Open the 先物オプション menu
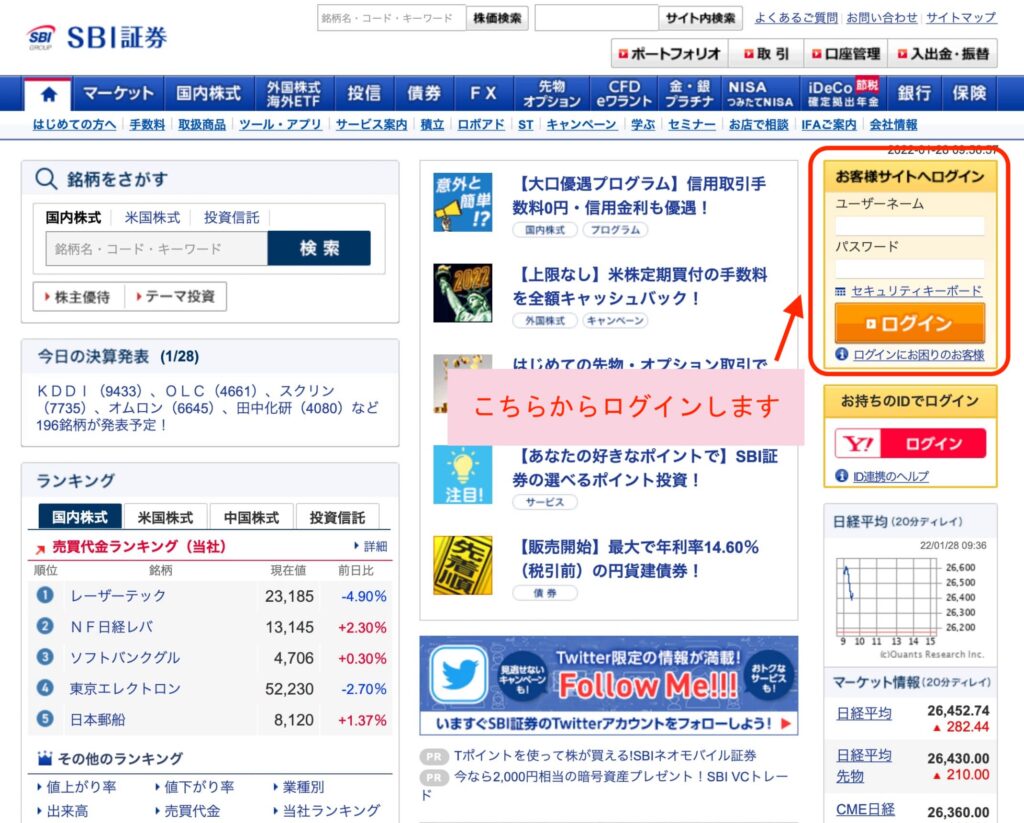 pos(552,94)
